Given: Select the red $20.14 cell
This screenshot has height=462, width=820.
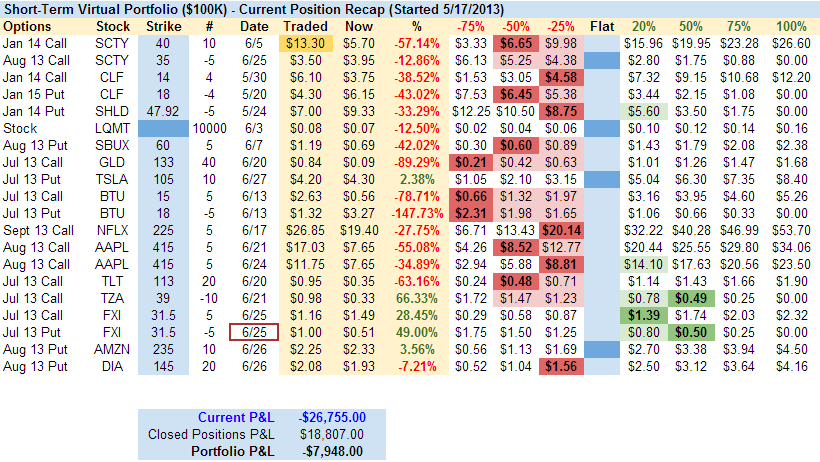Looking at the screenshot, I should pos(561,227).
